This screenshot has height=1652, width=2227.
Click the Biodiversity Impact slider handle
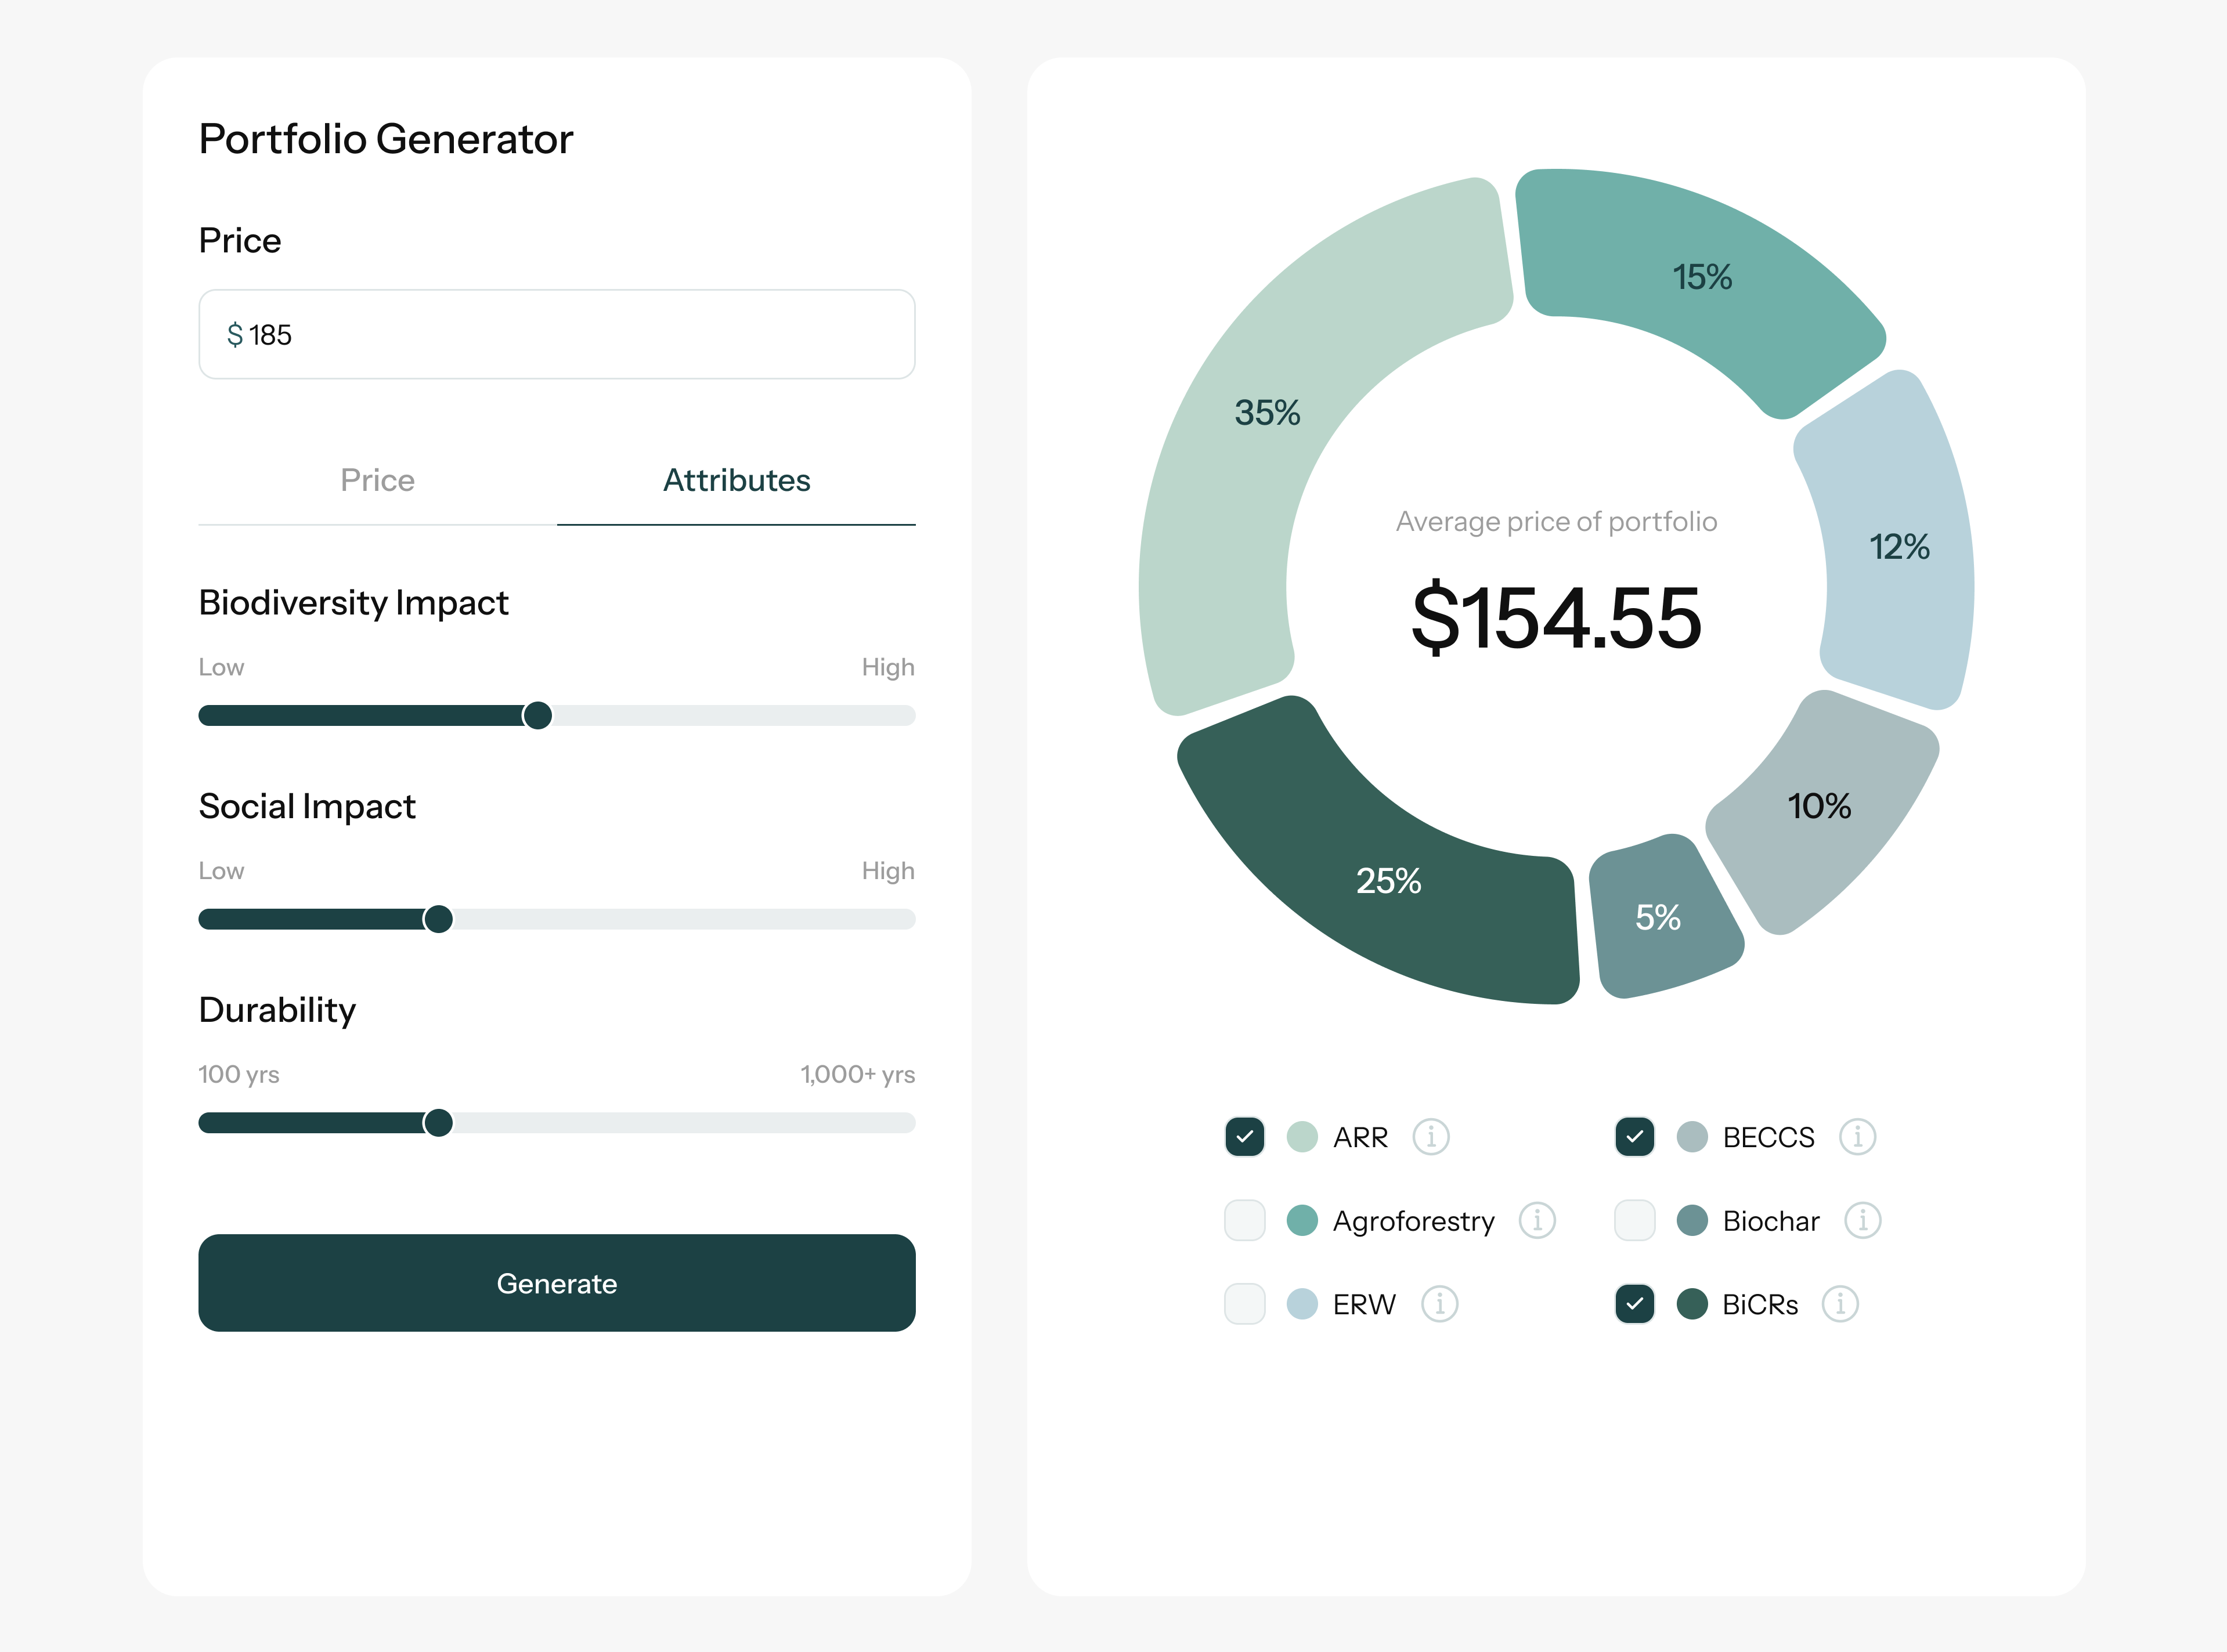coord(537,715)
